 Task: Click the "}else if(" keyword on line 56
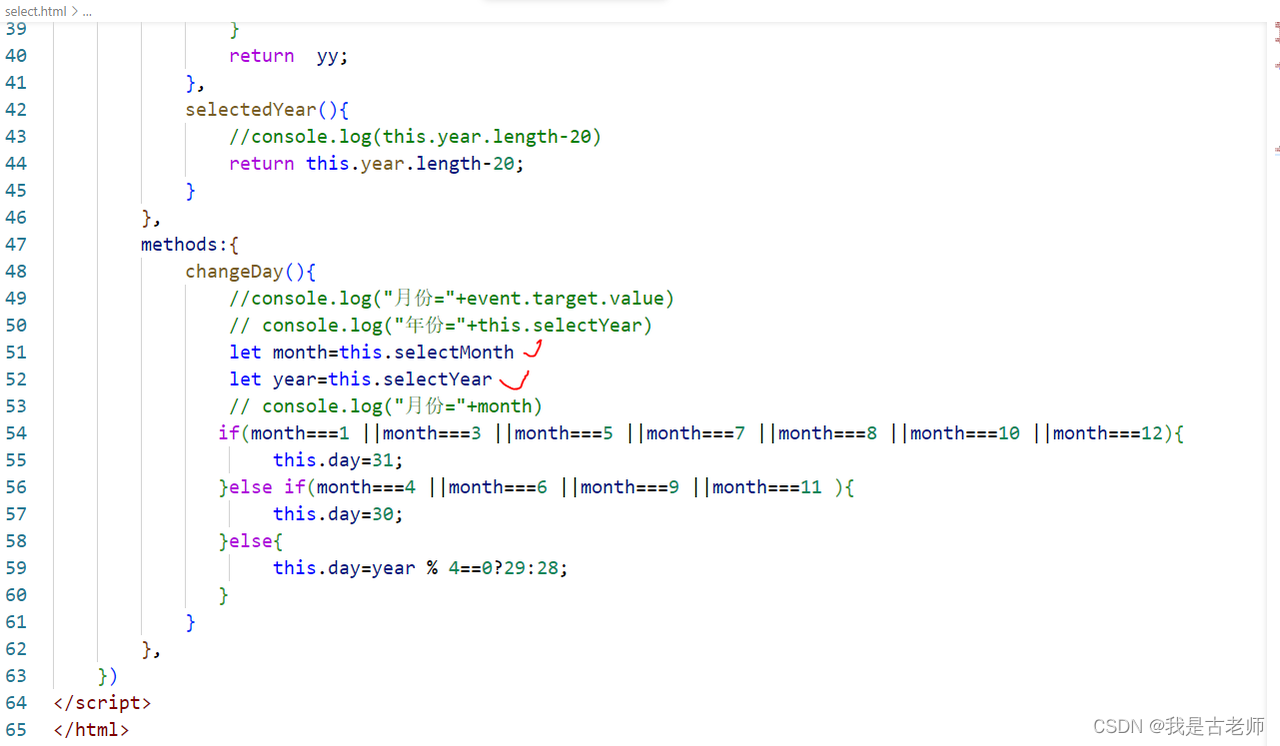[x=267, y=488]
